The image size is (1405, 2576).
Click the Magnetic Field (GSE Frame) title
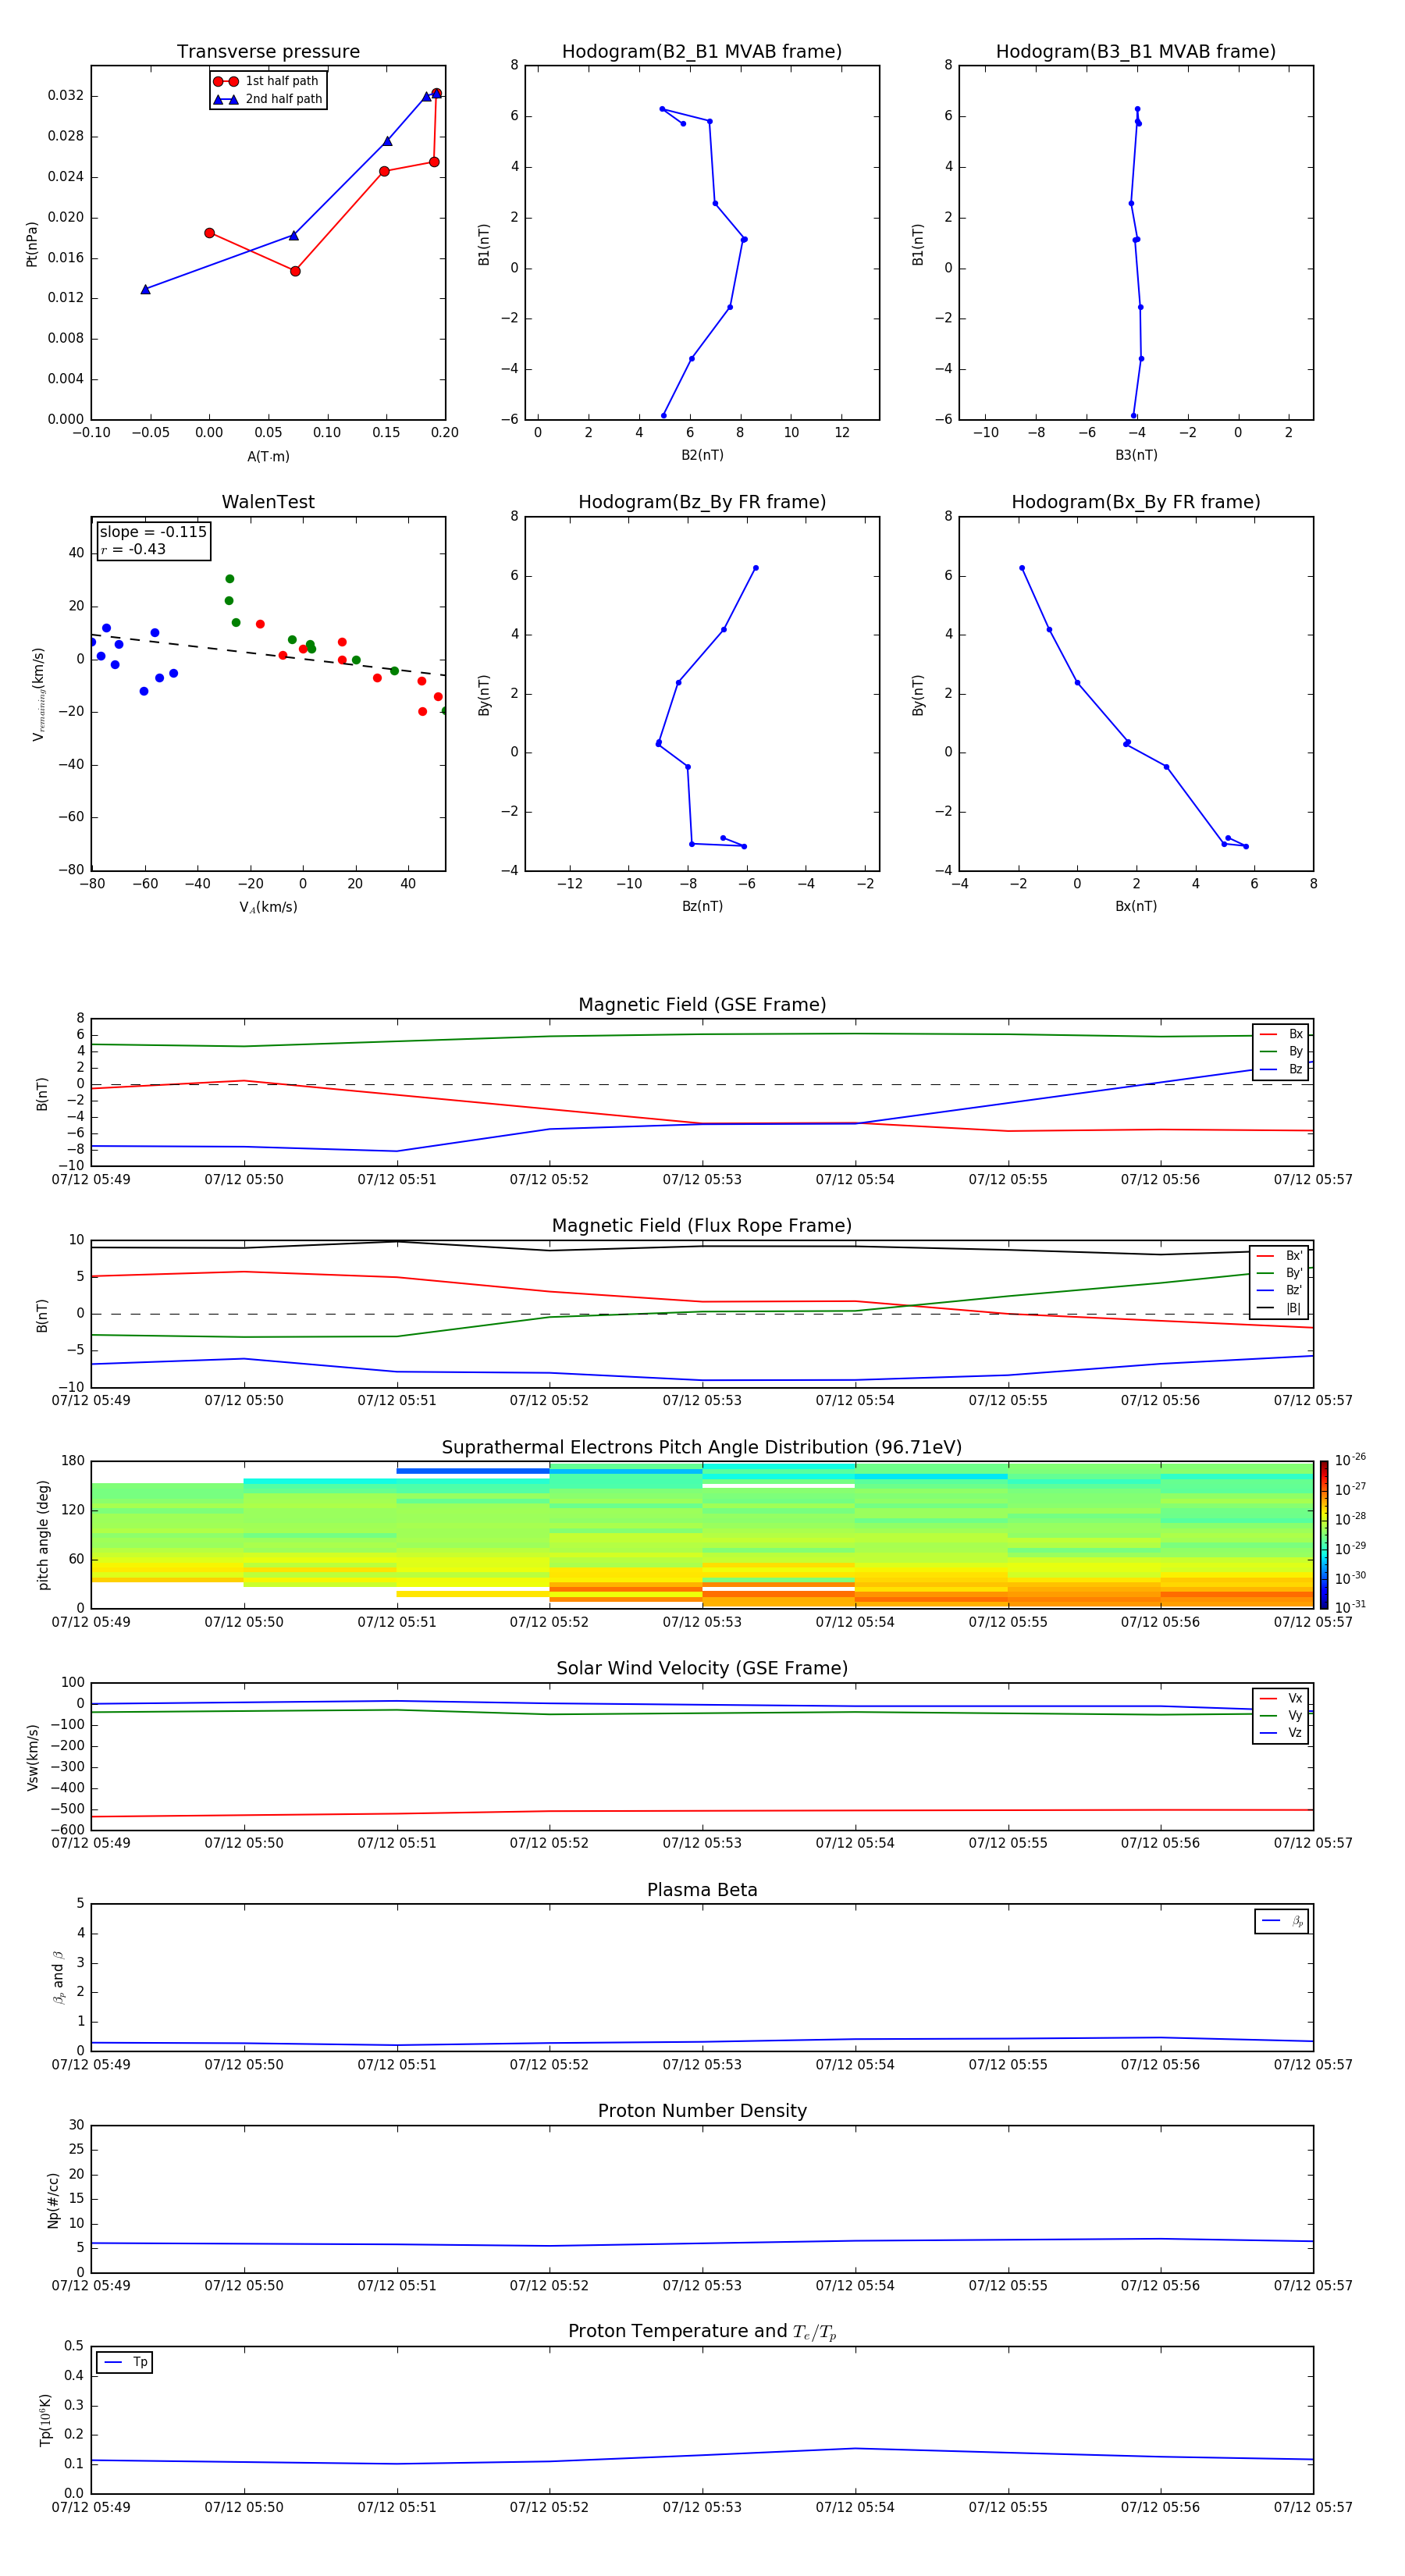(702, 1005)
